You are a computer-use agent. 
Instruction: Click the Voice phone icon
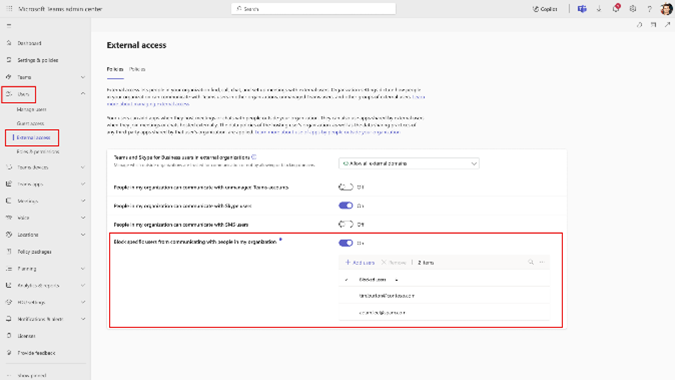pyautogui.click(x=9, y=218)
